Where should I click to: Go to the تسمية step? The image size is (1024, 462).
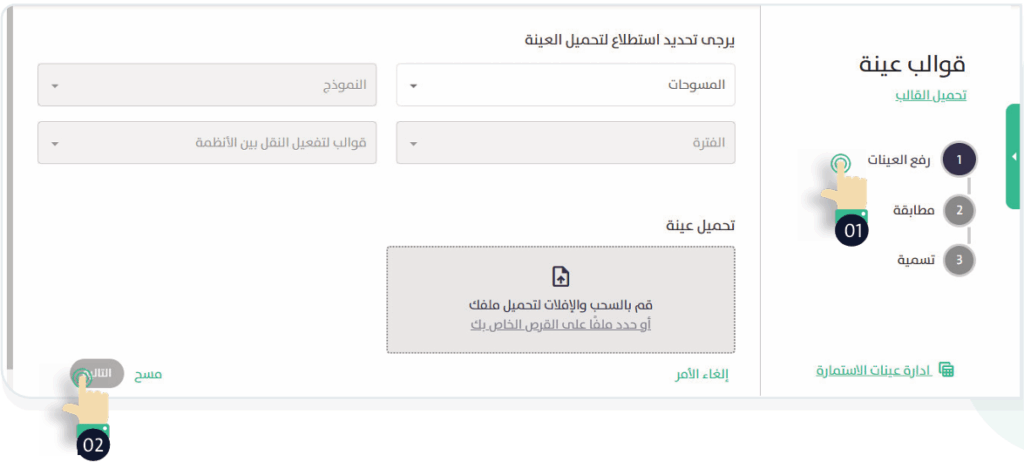pos(916,260)
